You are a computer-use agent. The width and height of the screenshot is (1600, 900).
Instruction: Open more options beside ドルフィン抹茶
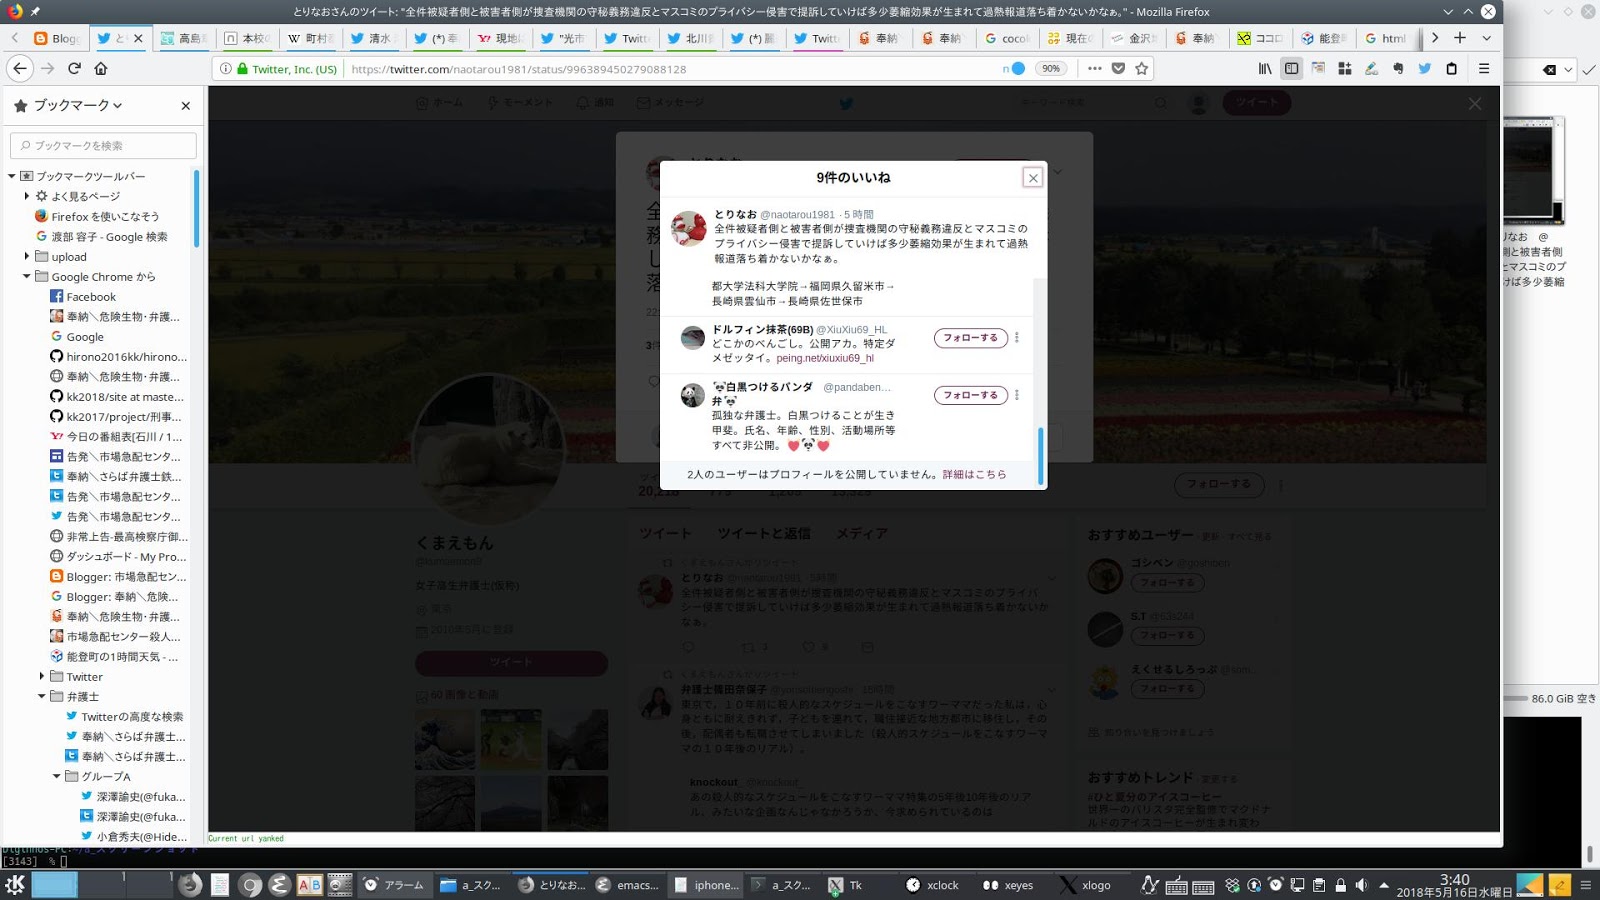pos(1017,338)
